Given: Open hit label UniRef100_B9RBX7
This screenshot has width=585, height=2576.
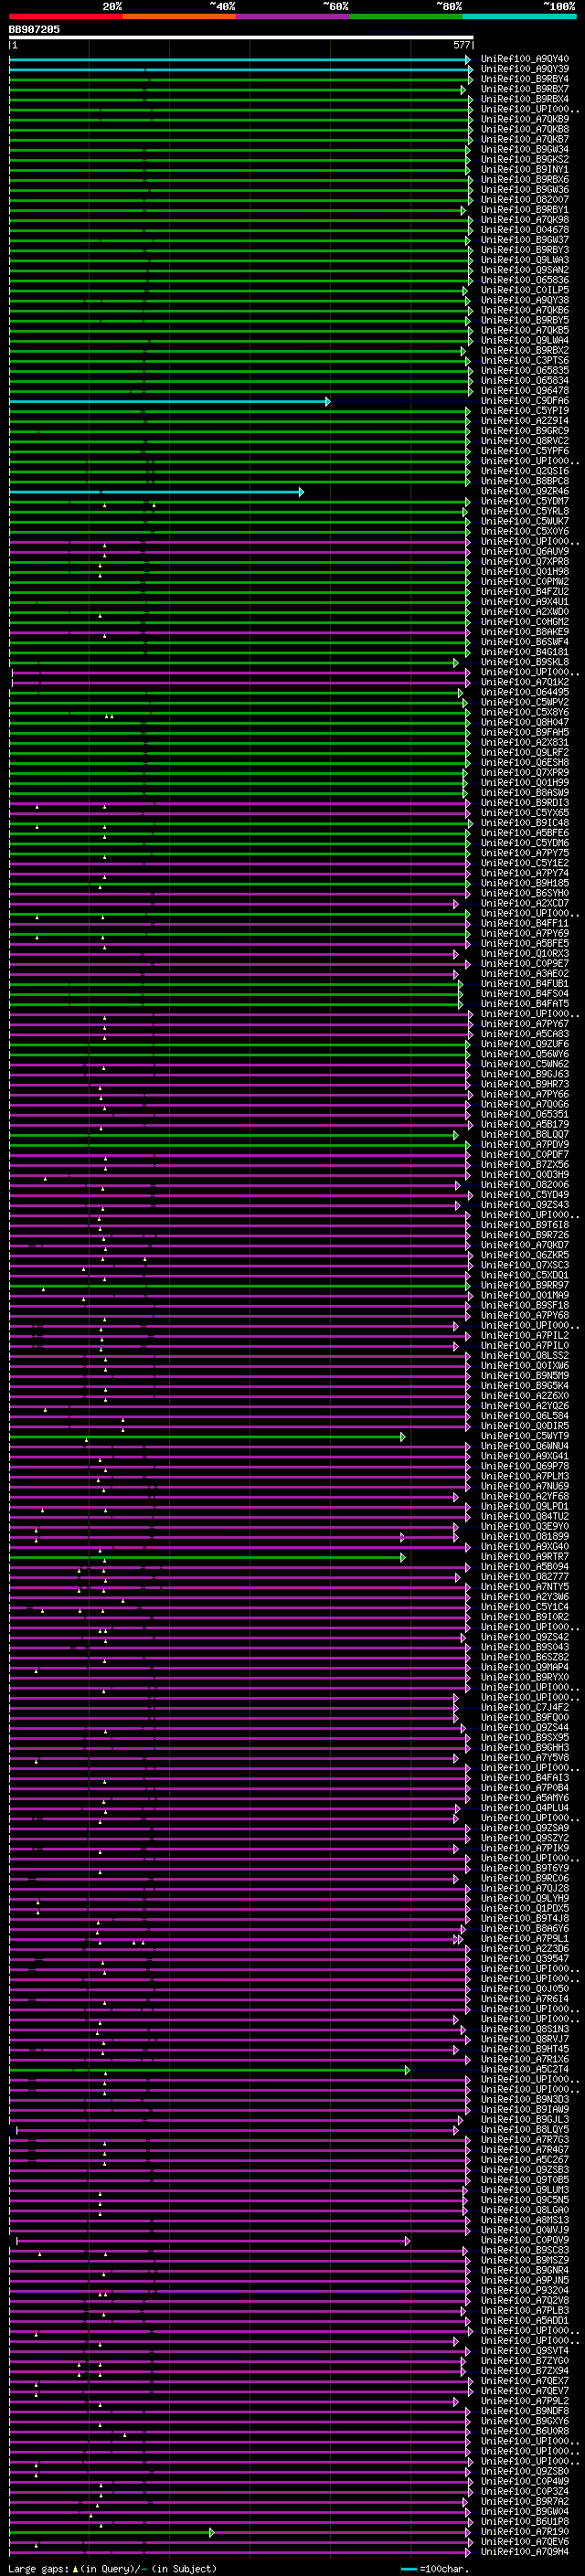Looking at the screenshot, I should (x=525, y=89).
